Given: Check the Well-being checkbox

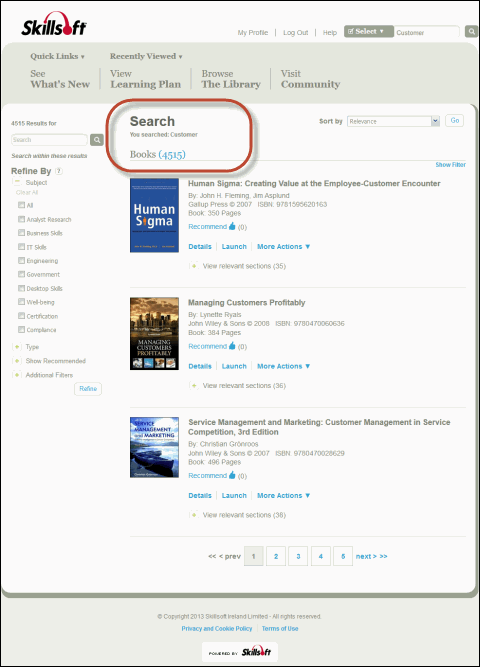Looking at the screenshot, I should (x=21, y=302).
